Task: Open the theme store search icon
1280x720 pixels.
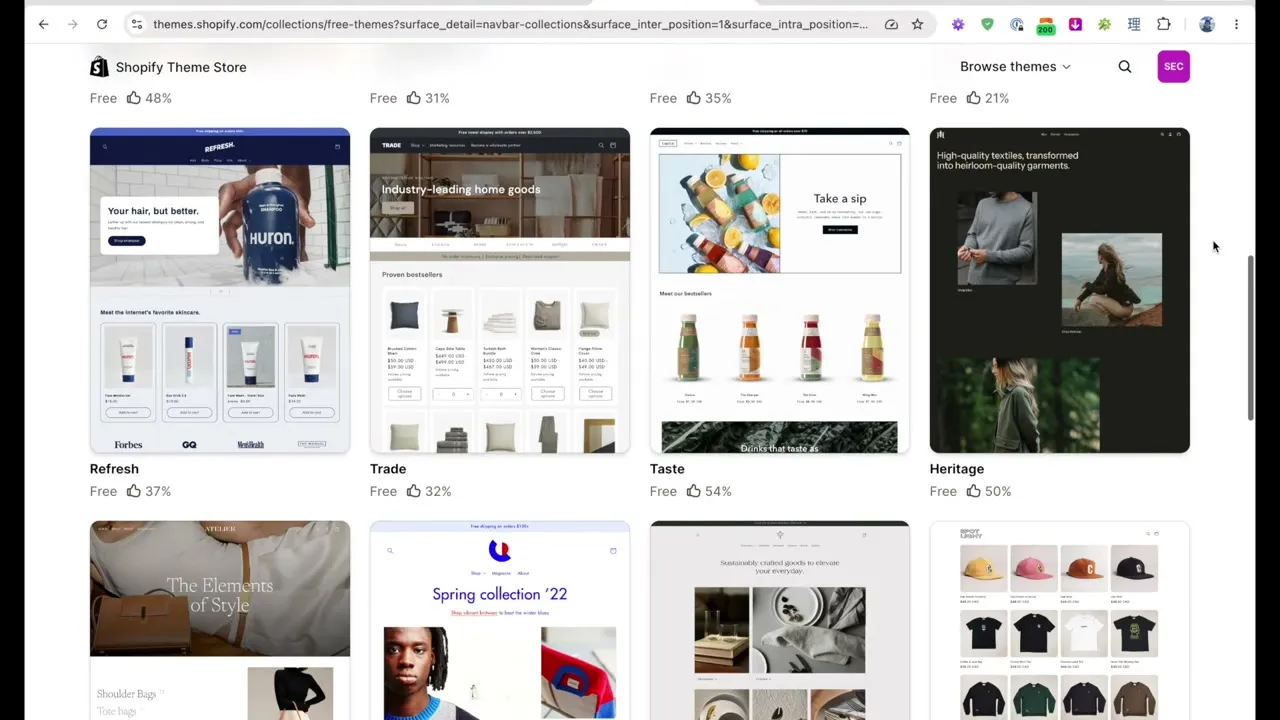Action: pos(1125,67)
